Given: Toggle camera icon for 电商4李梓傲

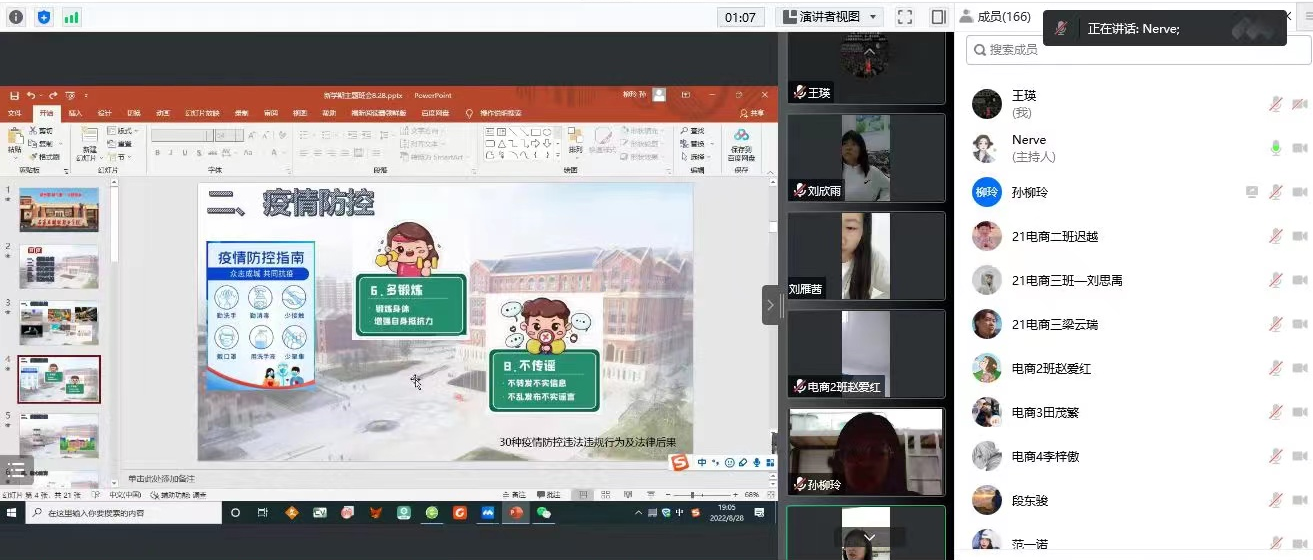Looking at the screenshot, I should 1300,456.
